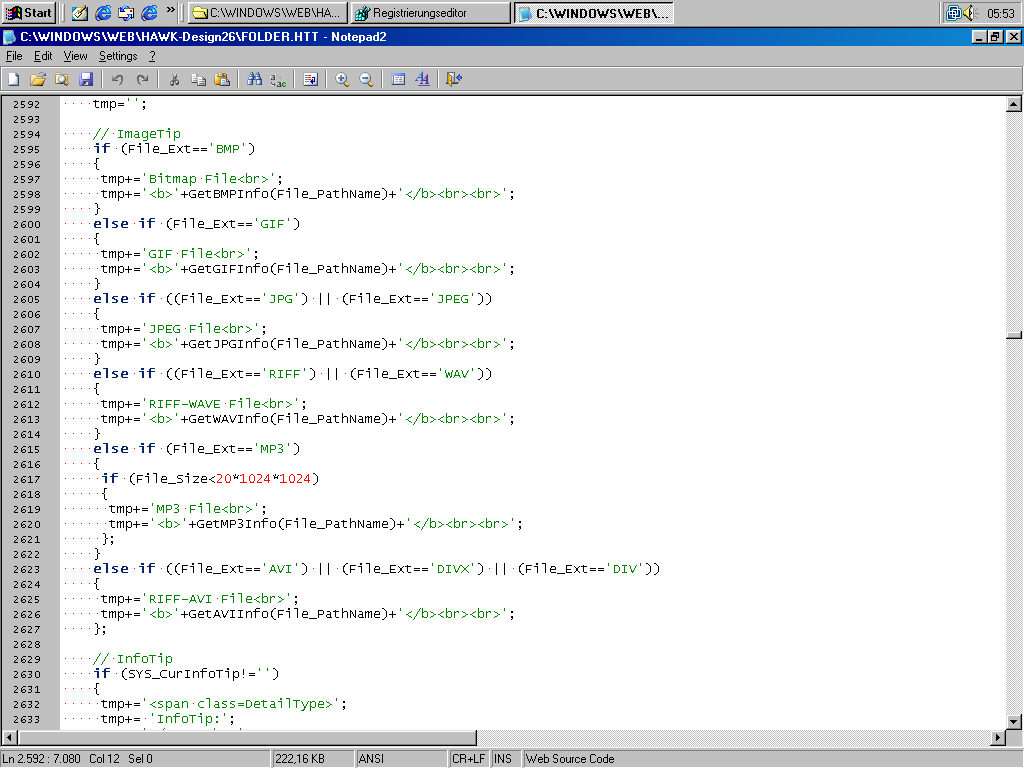Click the Windows Start button
The image size is (1024, 768).
[x=28, y=12]
